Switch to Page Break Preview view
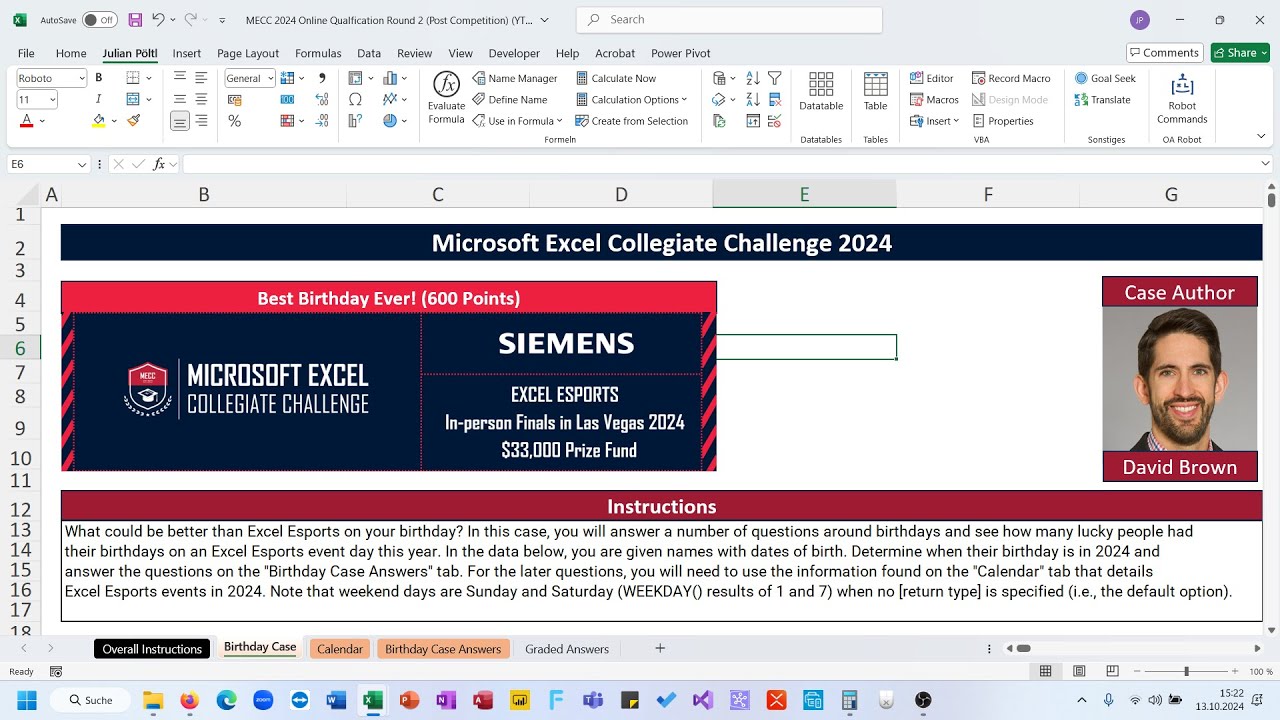Viewport: 1280px width, 720px height. point(1112,671)
